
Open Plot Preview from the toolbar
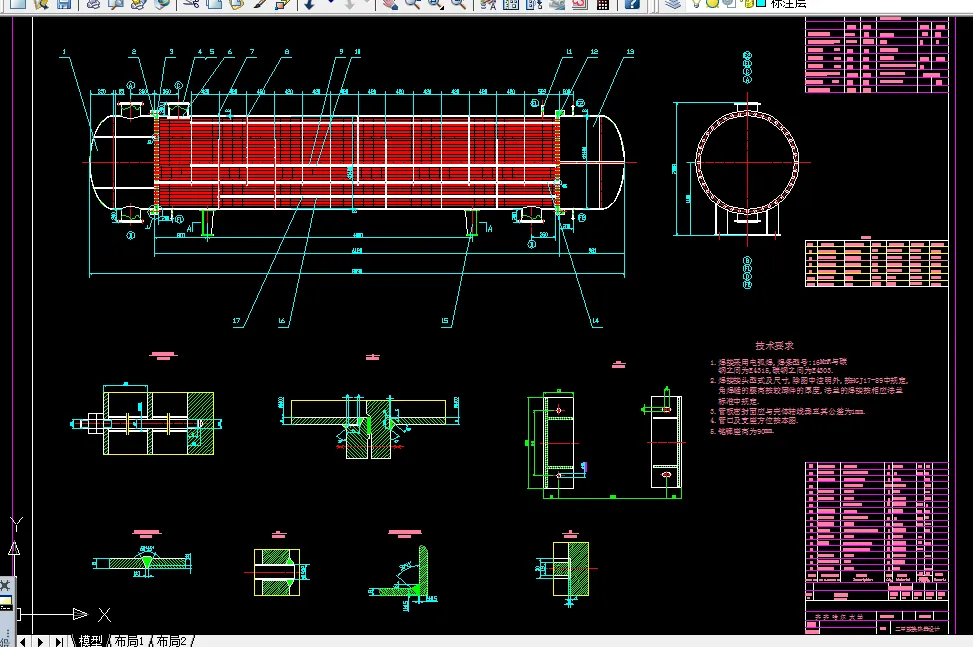tap(115, 4)
